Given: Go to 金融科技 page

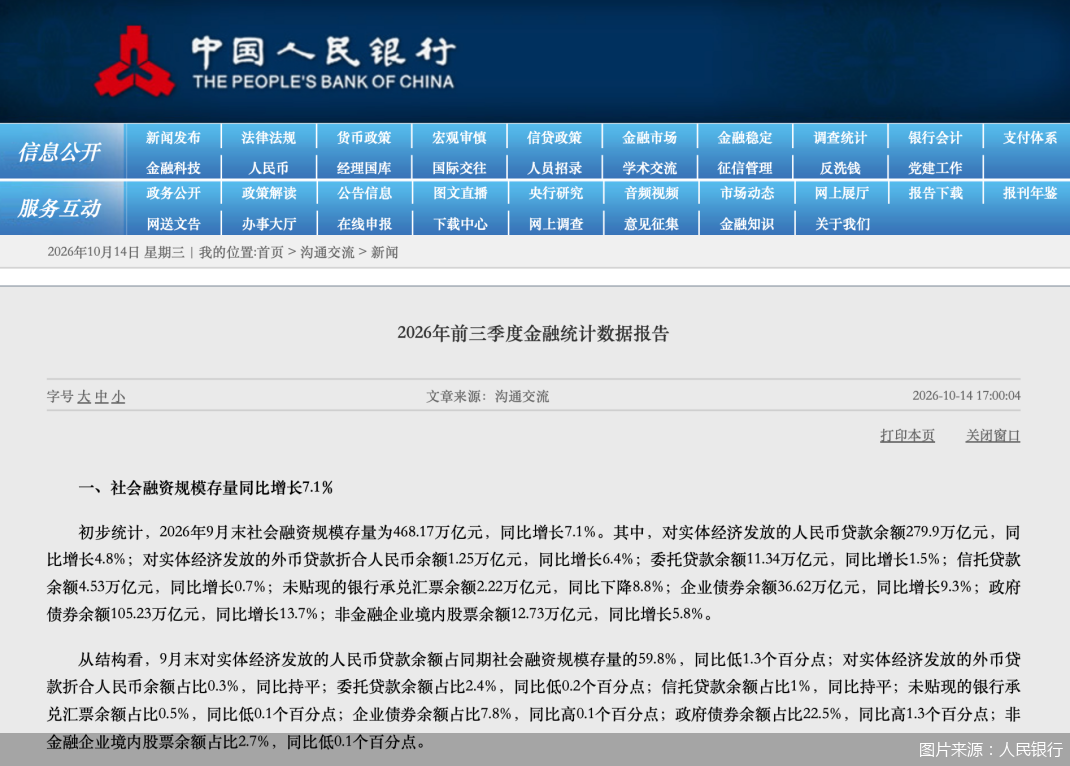Looking at the screenshot, I should point(173,168).
